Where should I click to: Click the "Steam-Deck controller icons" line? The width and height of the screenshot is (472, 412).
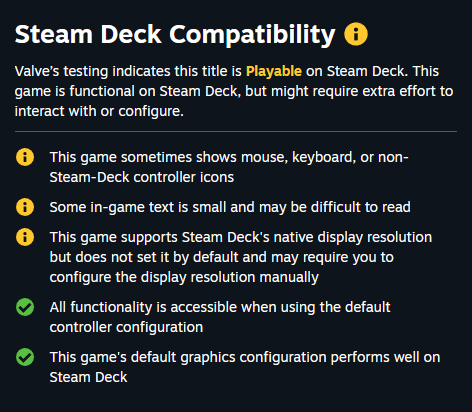pos(142,177)
